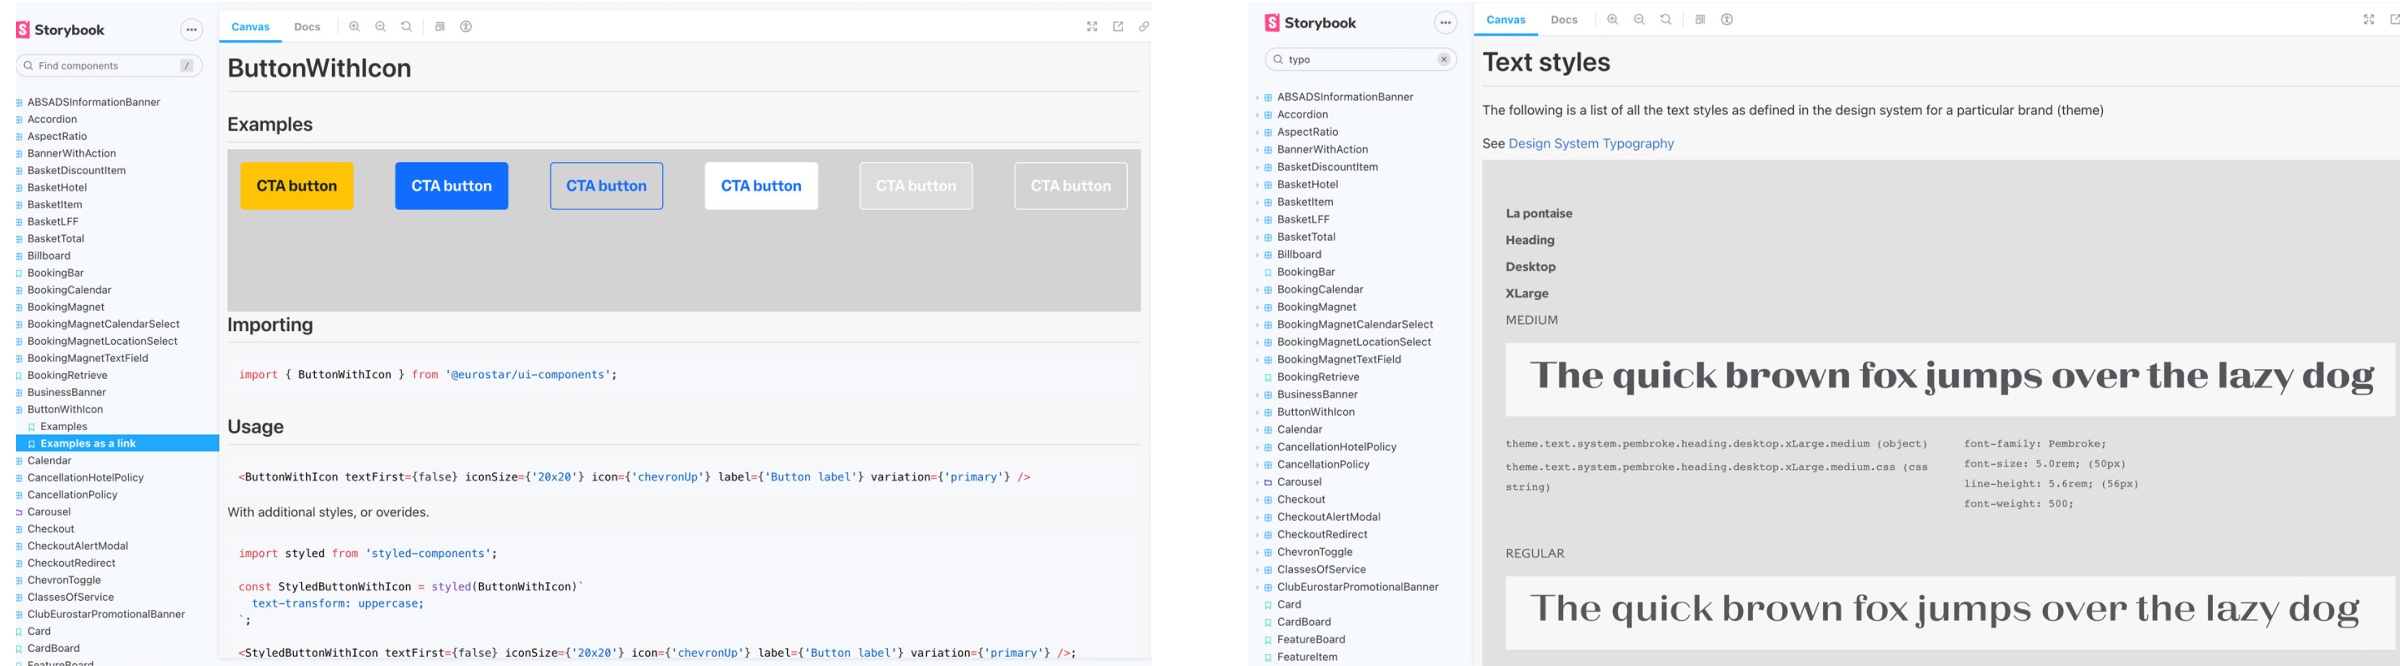Open canvas in new tab, left Storybook
This screenshot has height=666, width=2400.
point(1118,27)
